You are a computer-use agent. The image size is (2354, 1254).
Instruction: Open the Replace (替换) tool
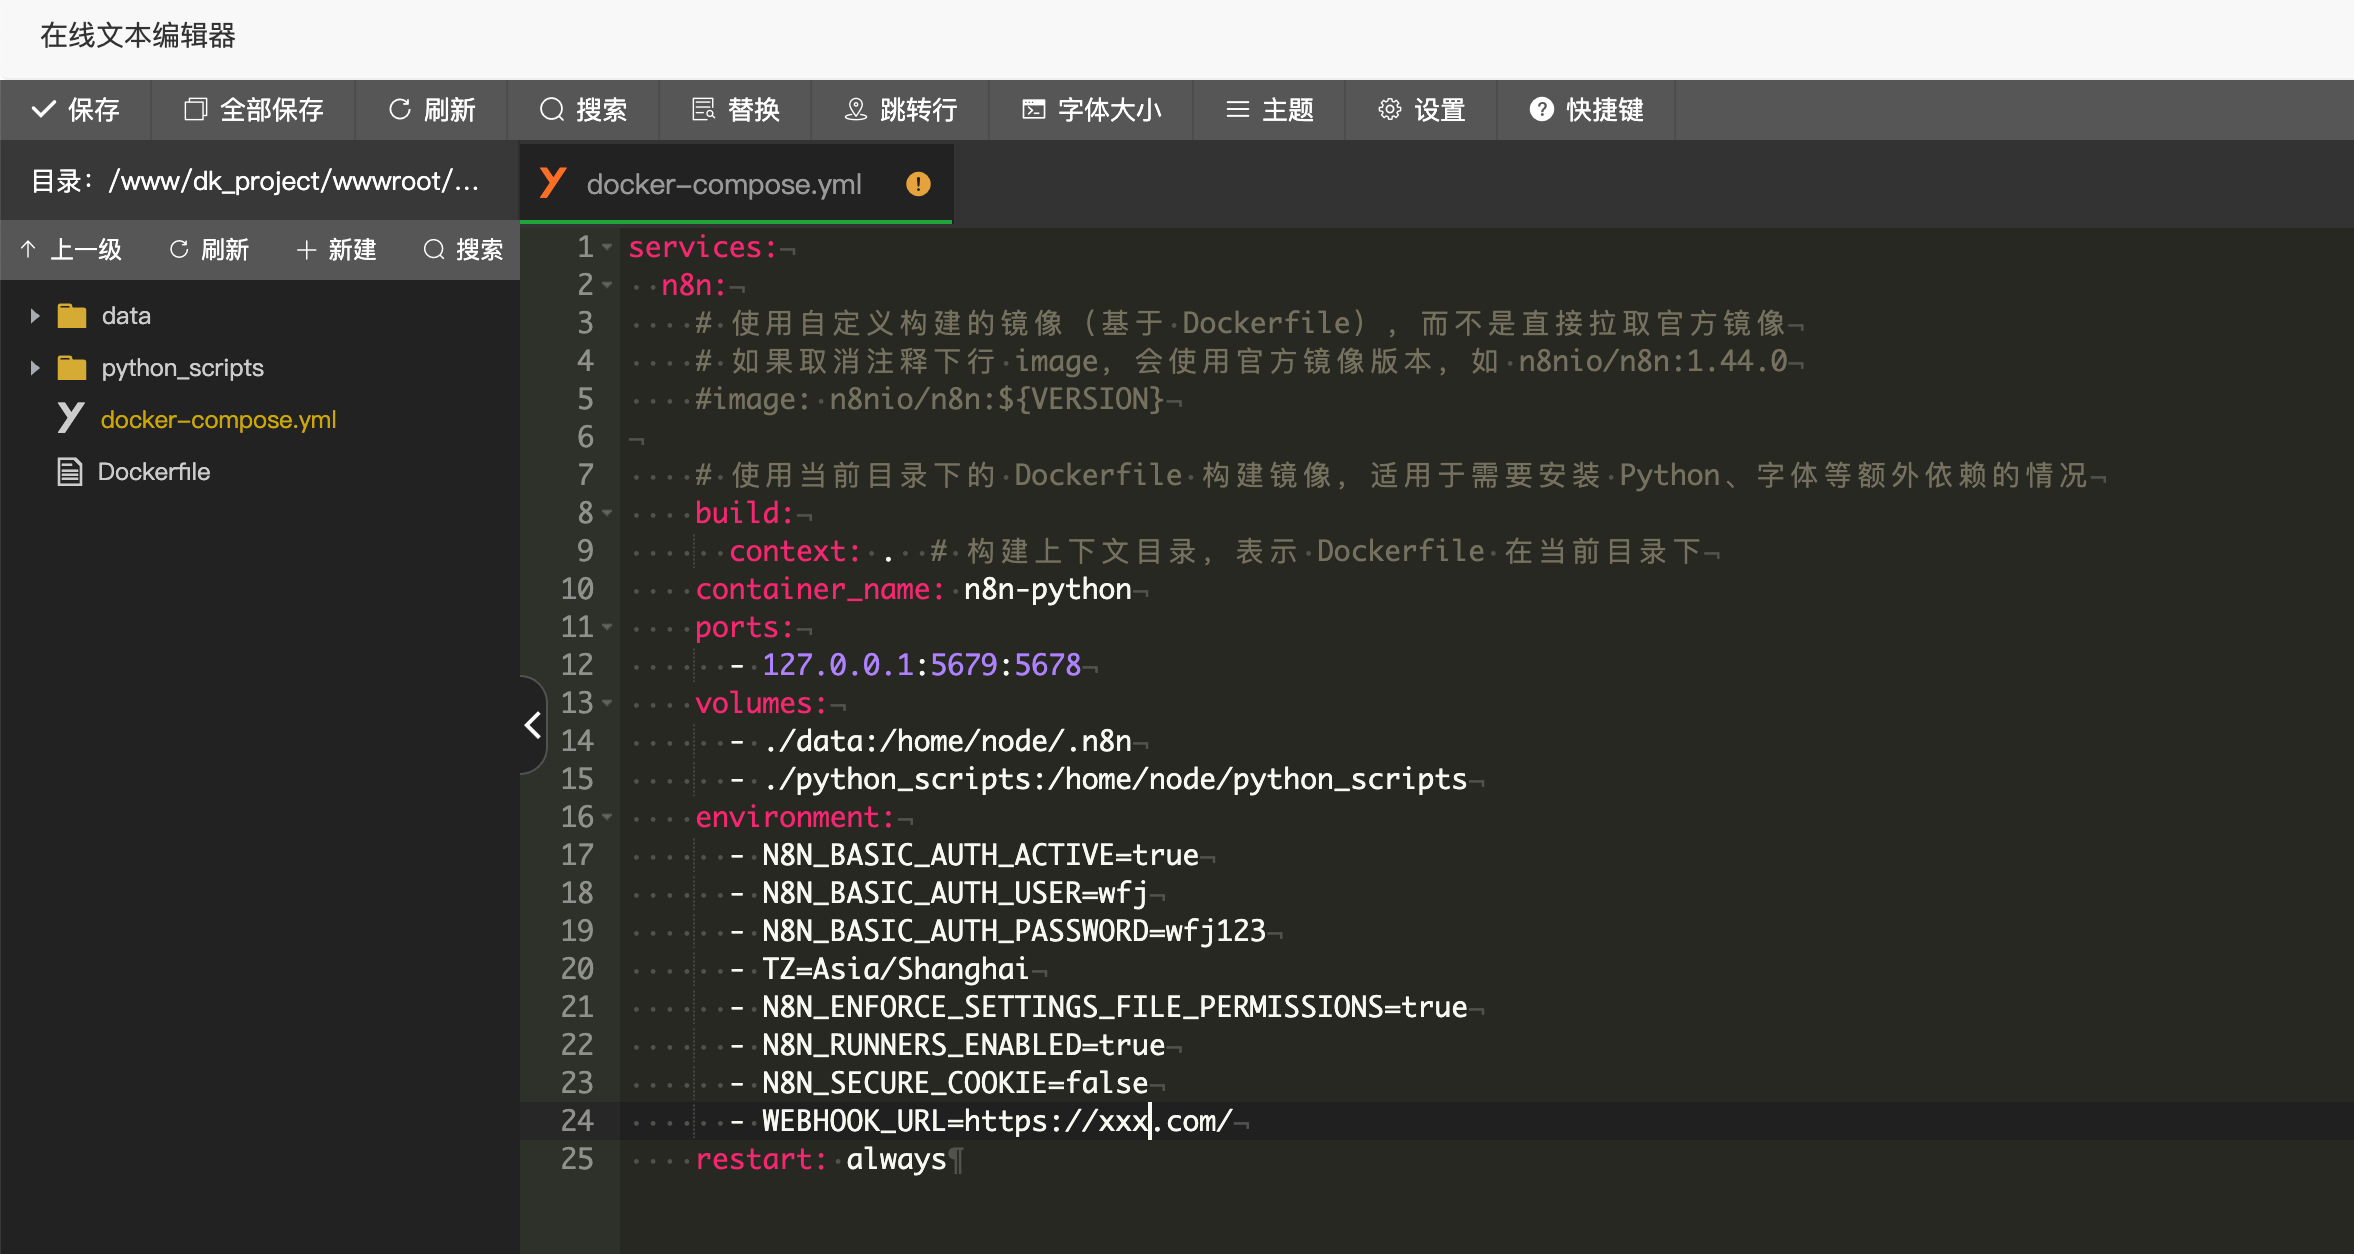pos(735,109)
